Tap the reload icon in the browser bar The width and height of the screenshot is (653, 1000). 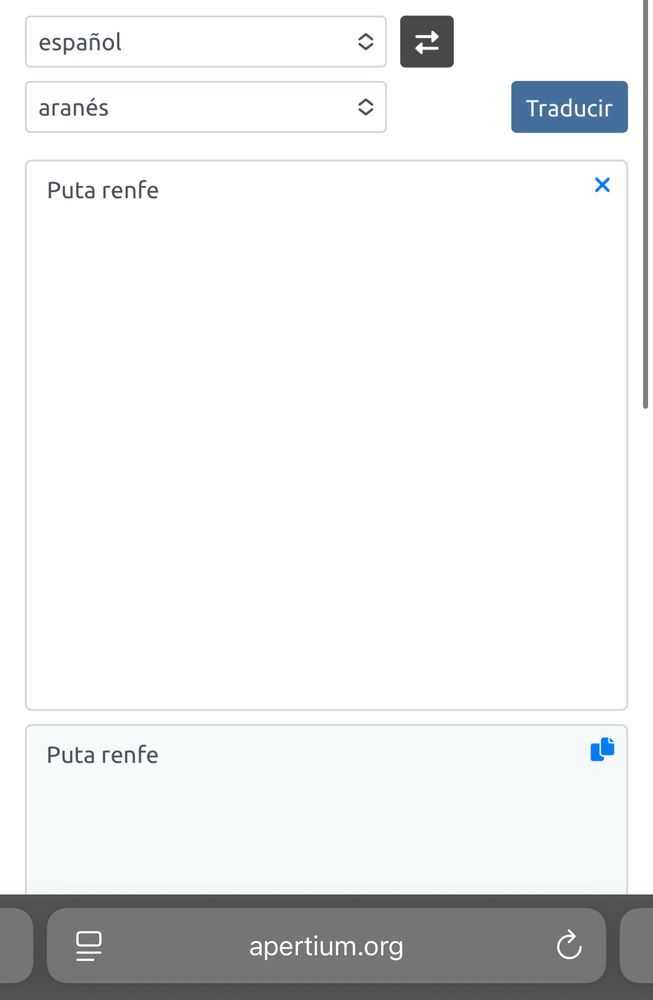[569, 946]
